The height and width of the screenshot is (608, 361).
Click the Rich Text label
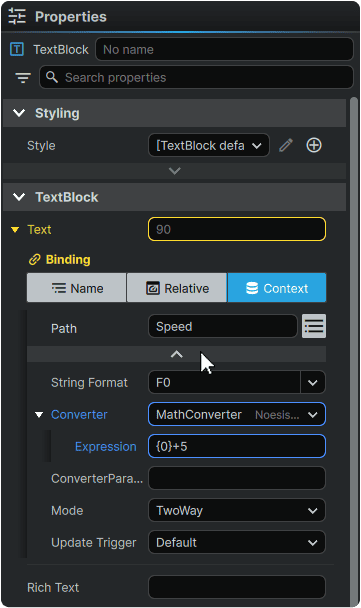click(53, 587)
